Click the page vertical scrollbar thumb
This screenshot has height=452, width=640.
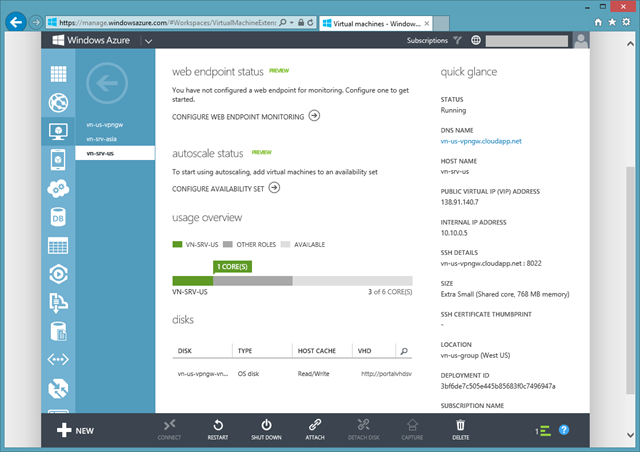click(x=630, y=281)
